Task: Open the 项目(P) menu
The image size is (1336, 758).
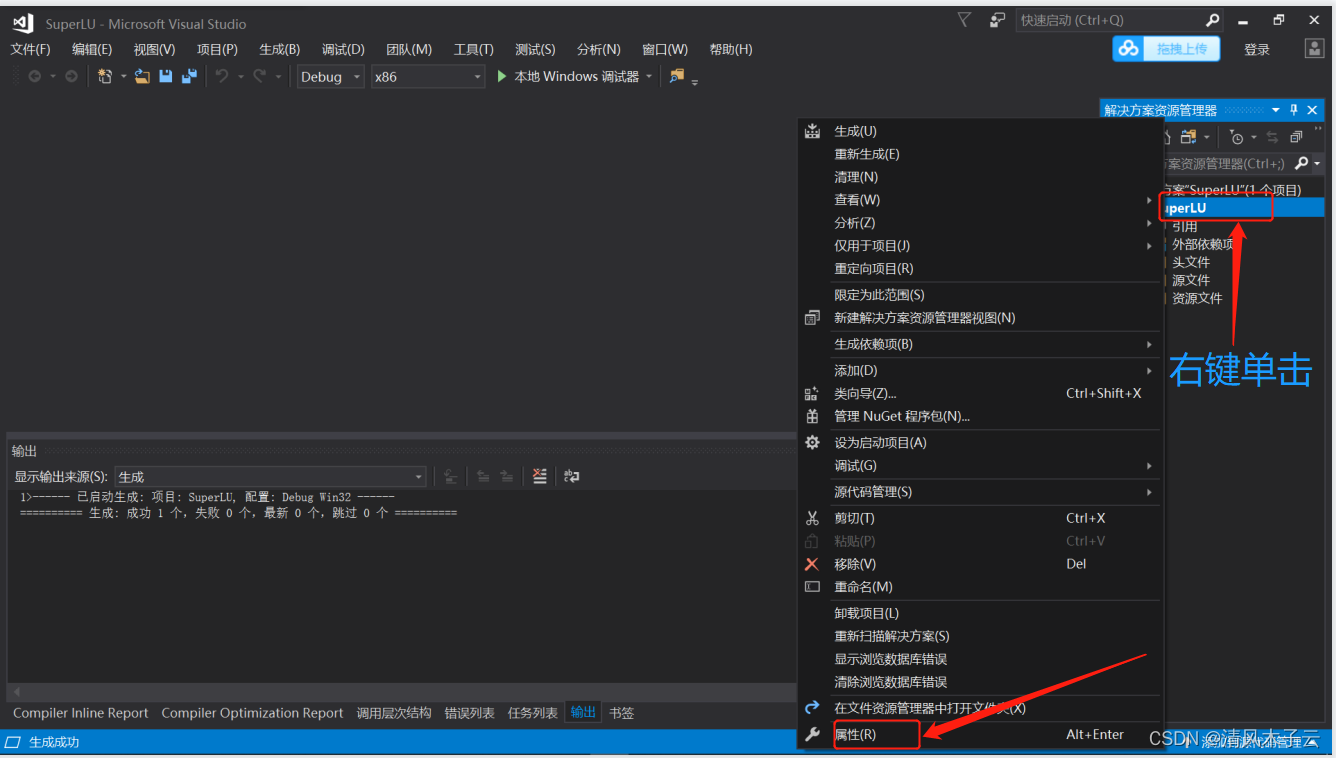Action: 217,49
